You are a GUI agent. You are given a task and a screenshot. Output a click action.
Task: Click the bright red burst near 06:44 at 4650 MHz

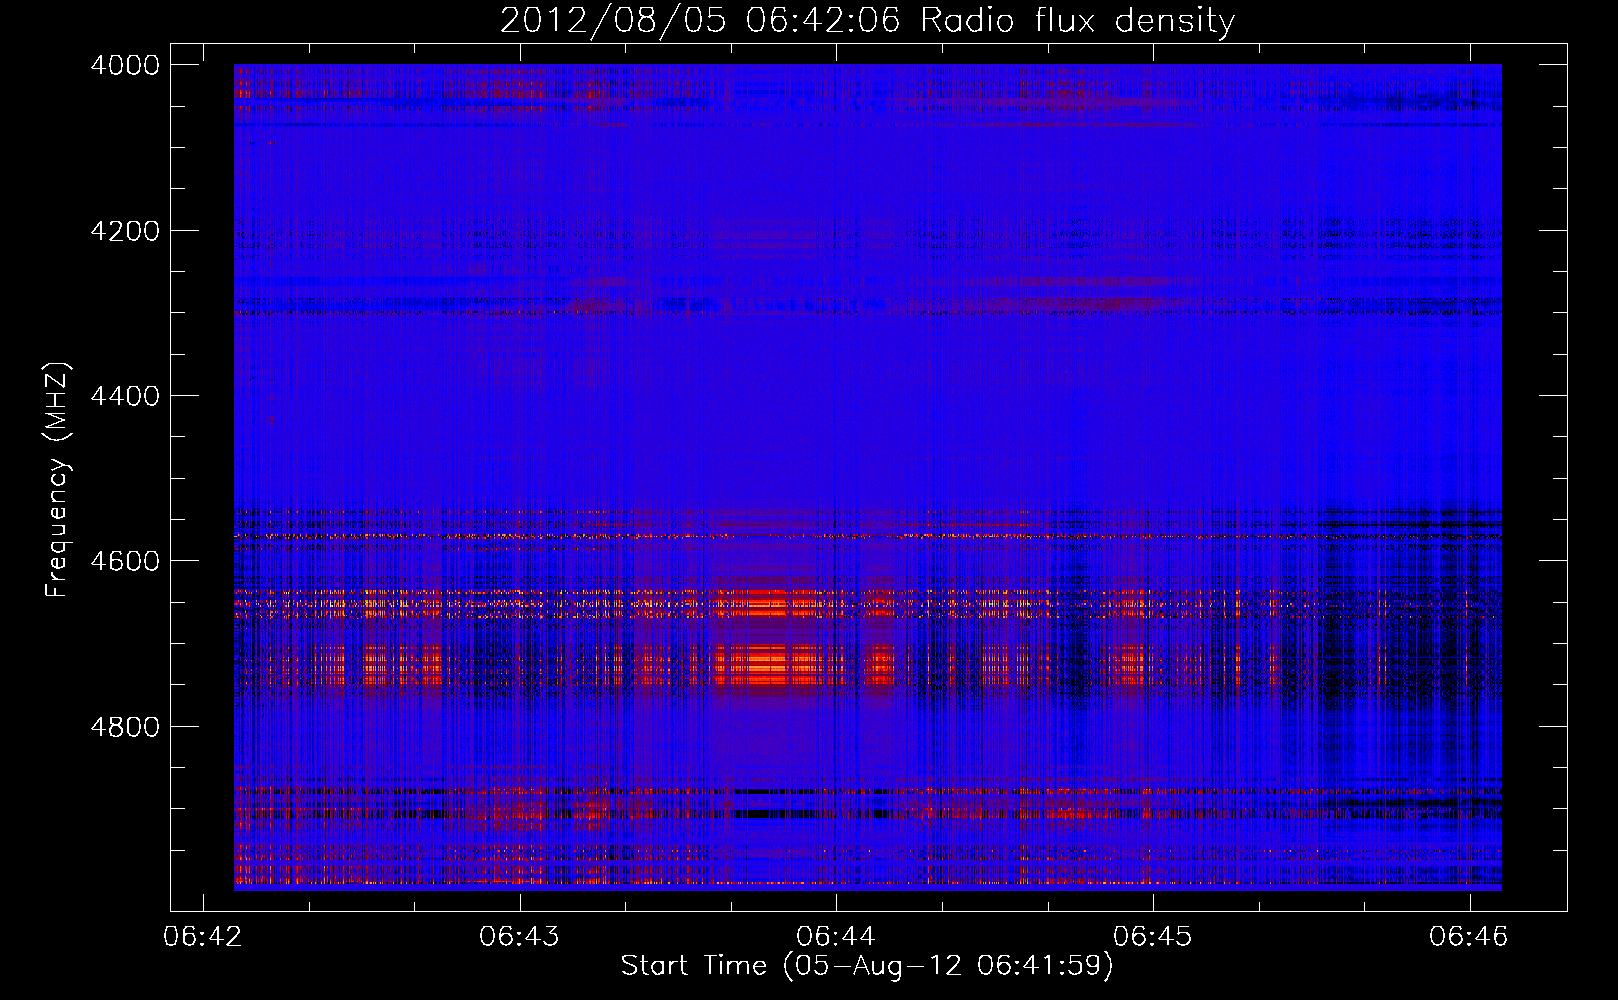pos(768,602)
